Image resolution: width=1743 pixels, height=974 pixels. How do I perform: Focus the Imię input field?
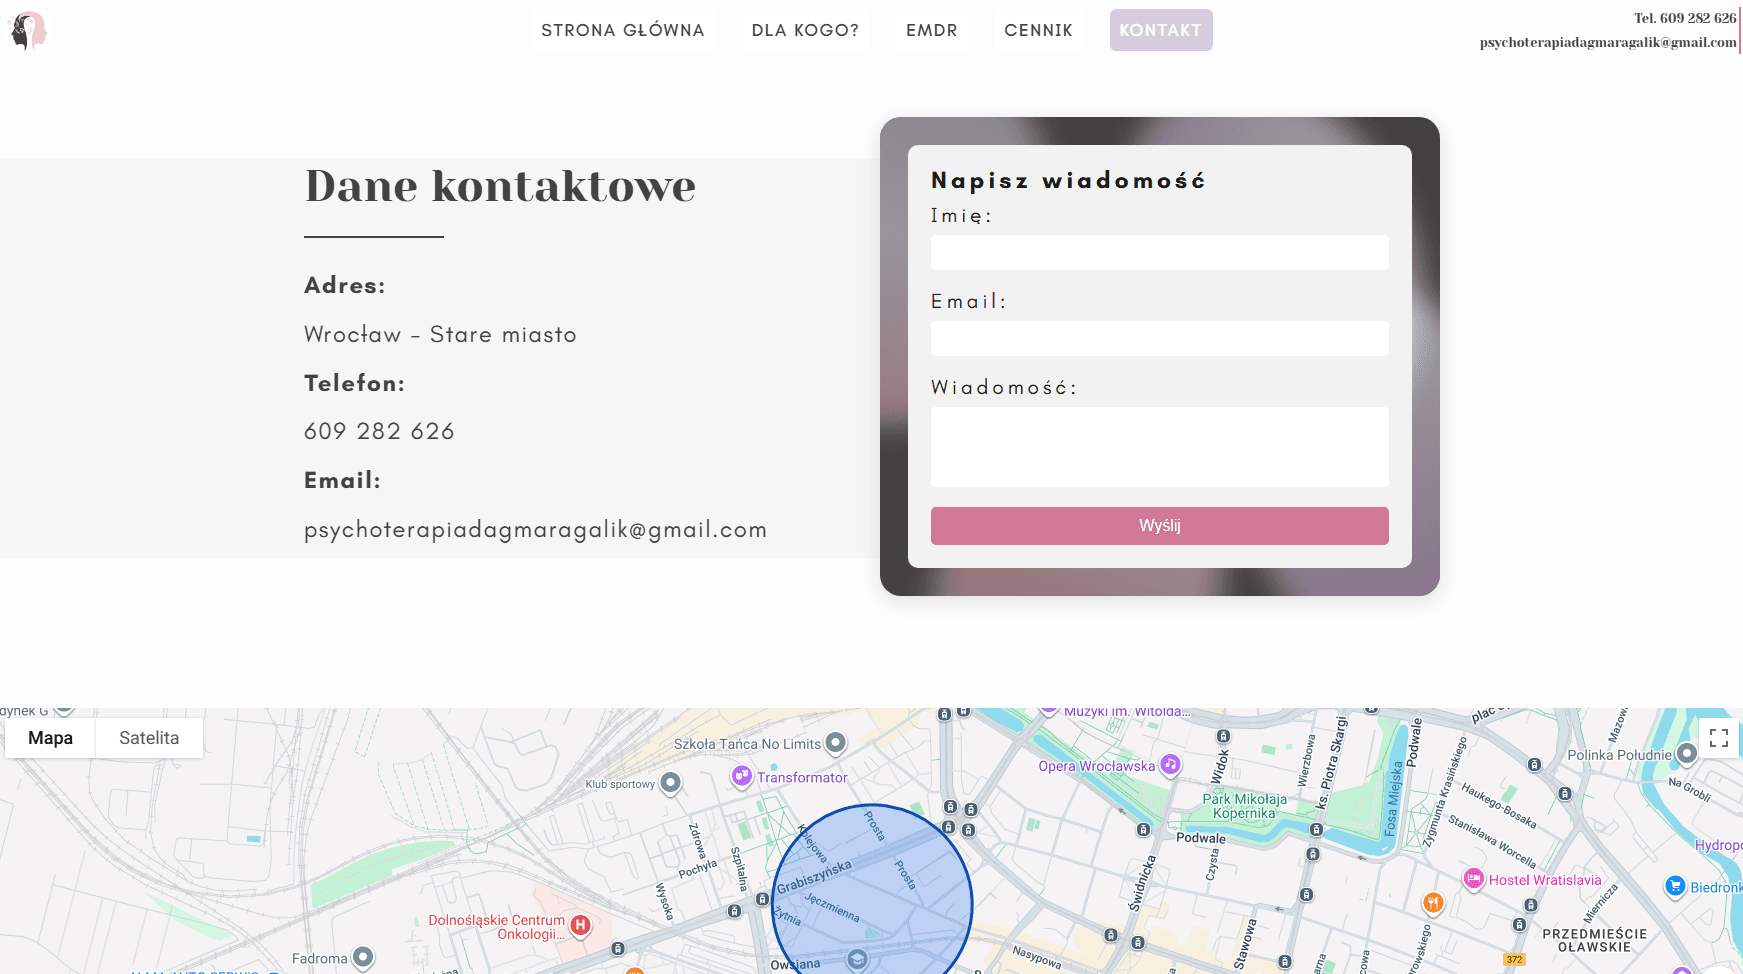(x=1159, y=252)
